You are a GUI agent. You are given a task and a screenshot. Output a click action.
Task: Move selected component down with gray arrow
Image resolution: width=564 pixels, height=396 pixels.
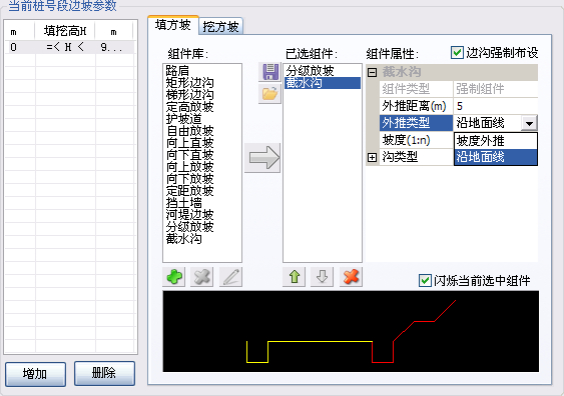point(322,277)
